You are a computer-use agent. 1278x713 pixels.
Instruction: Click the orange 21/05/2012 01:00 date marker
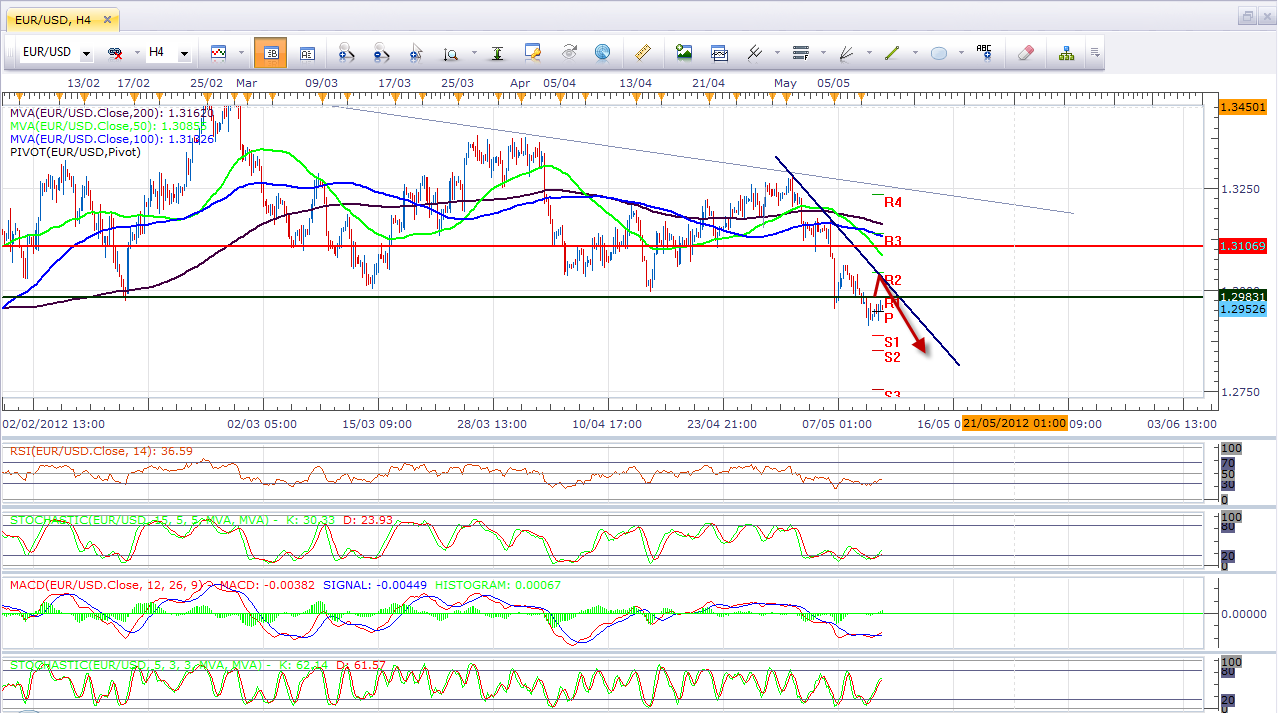coord(1013,423)
